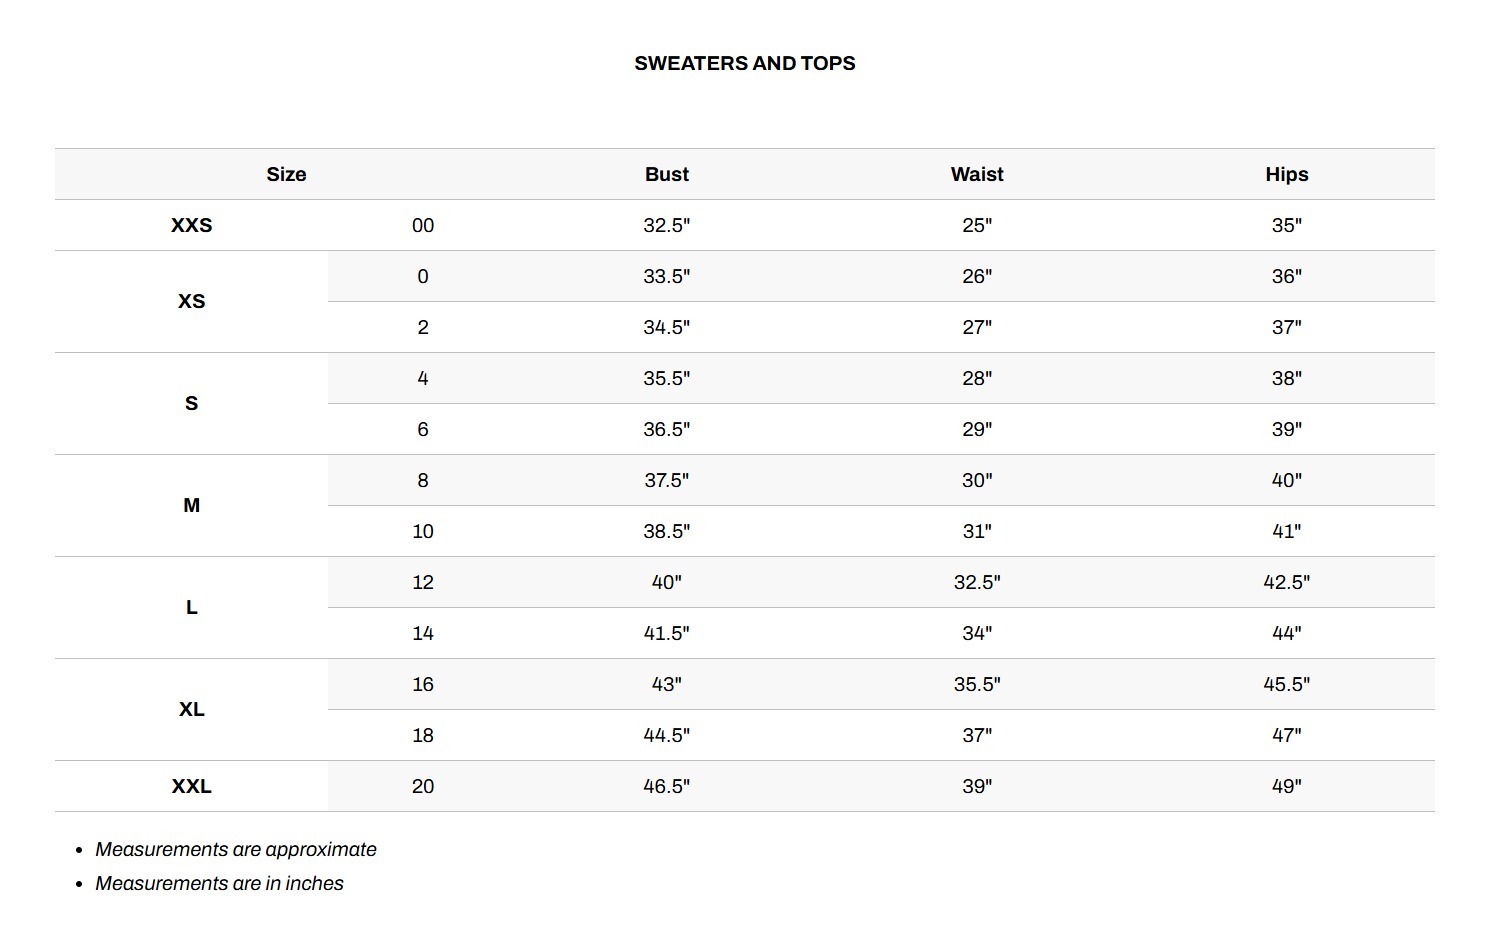Click the XL size label
This screenshot has width=1493, height=952.
pos(191,709)
